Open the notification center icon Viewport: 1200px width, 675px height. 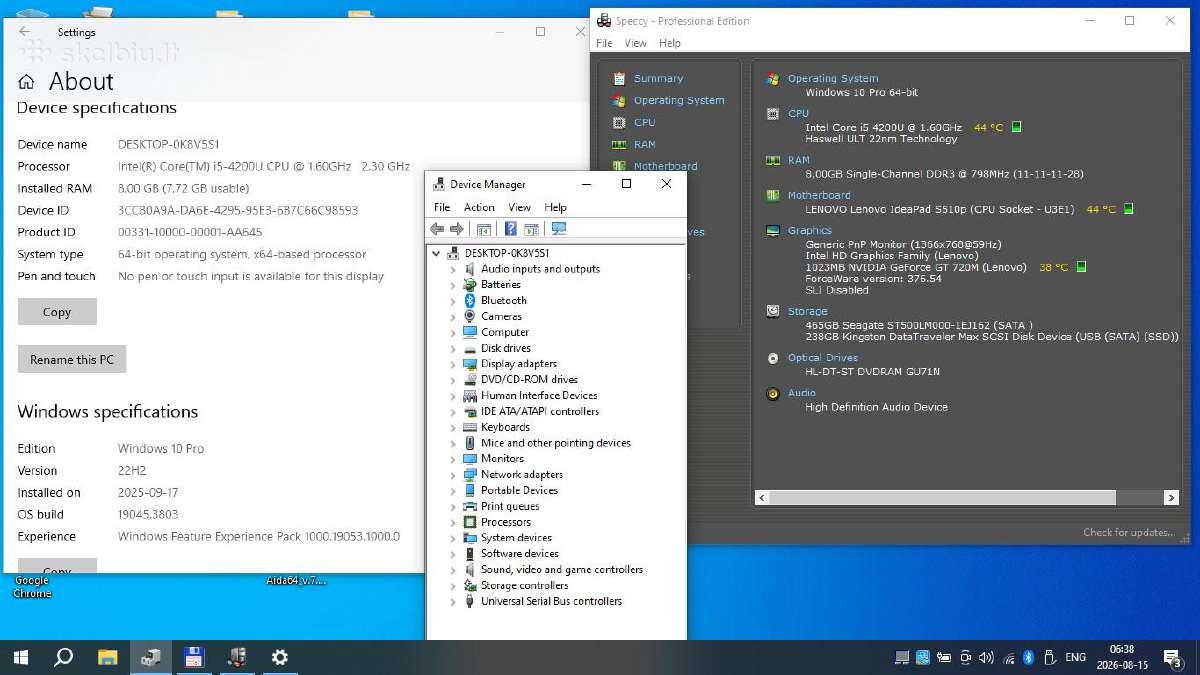[x=1171, y=657]
